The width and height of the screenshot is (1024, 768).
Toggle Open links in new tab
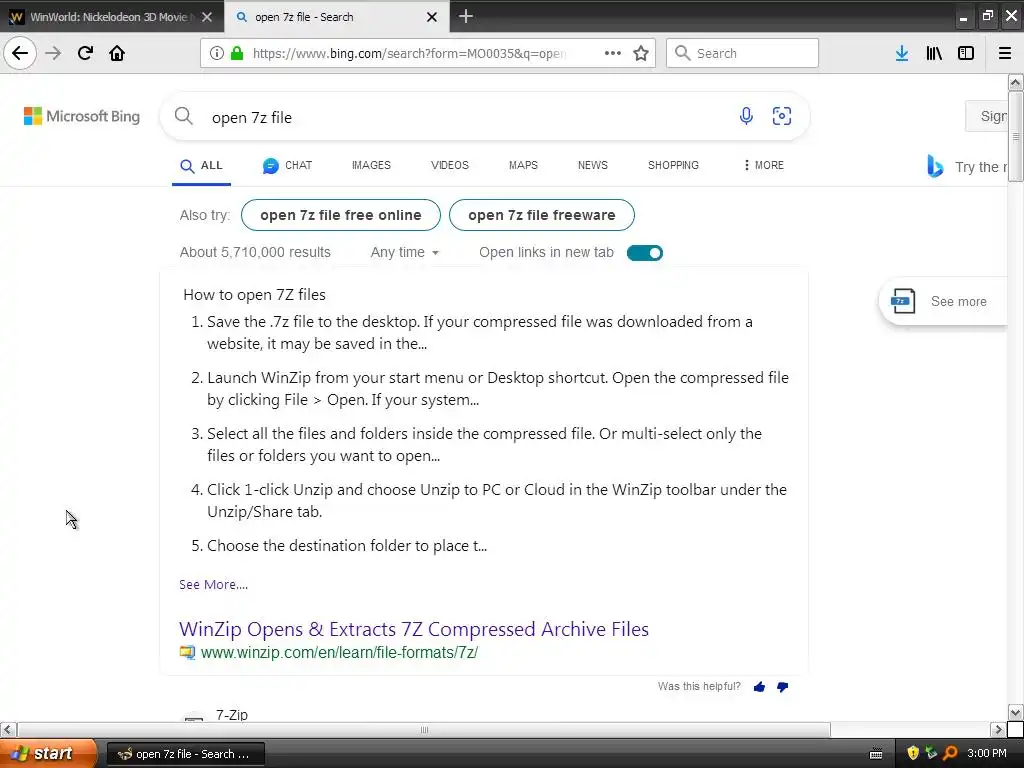(x=645, y=253)
